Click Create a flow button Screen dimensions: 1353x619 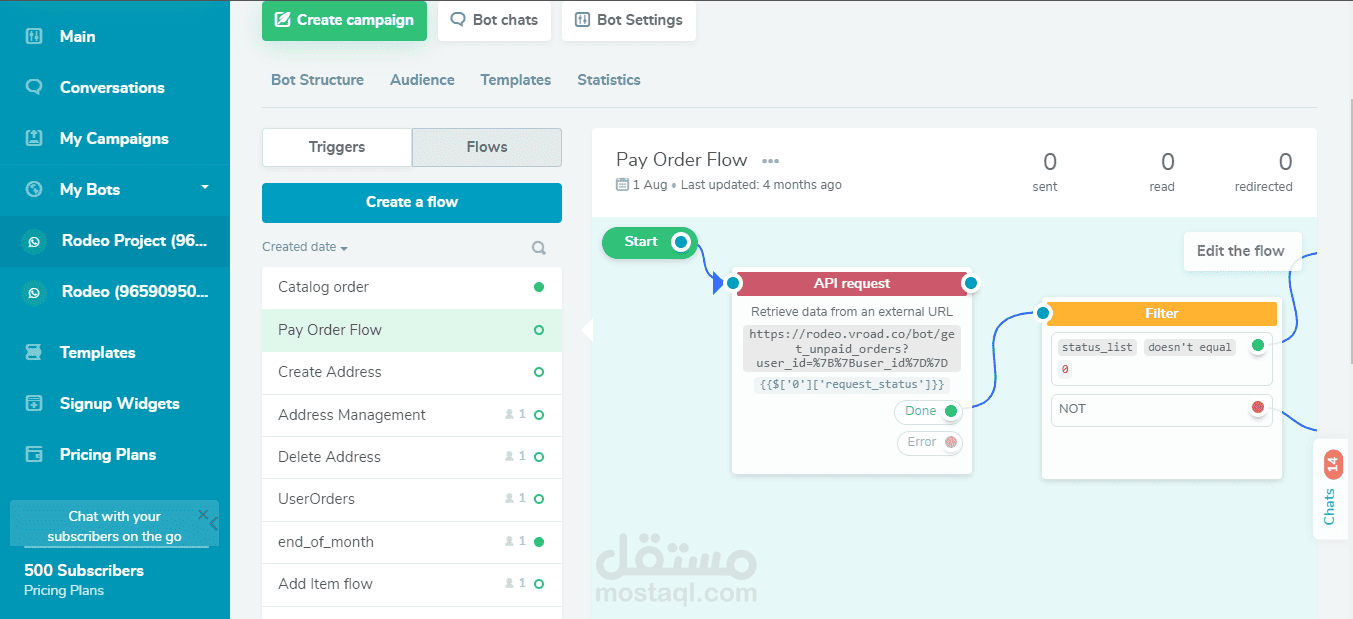click(412, 202)
